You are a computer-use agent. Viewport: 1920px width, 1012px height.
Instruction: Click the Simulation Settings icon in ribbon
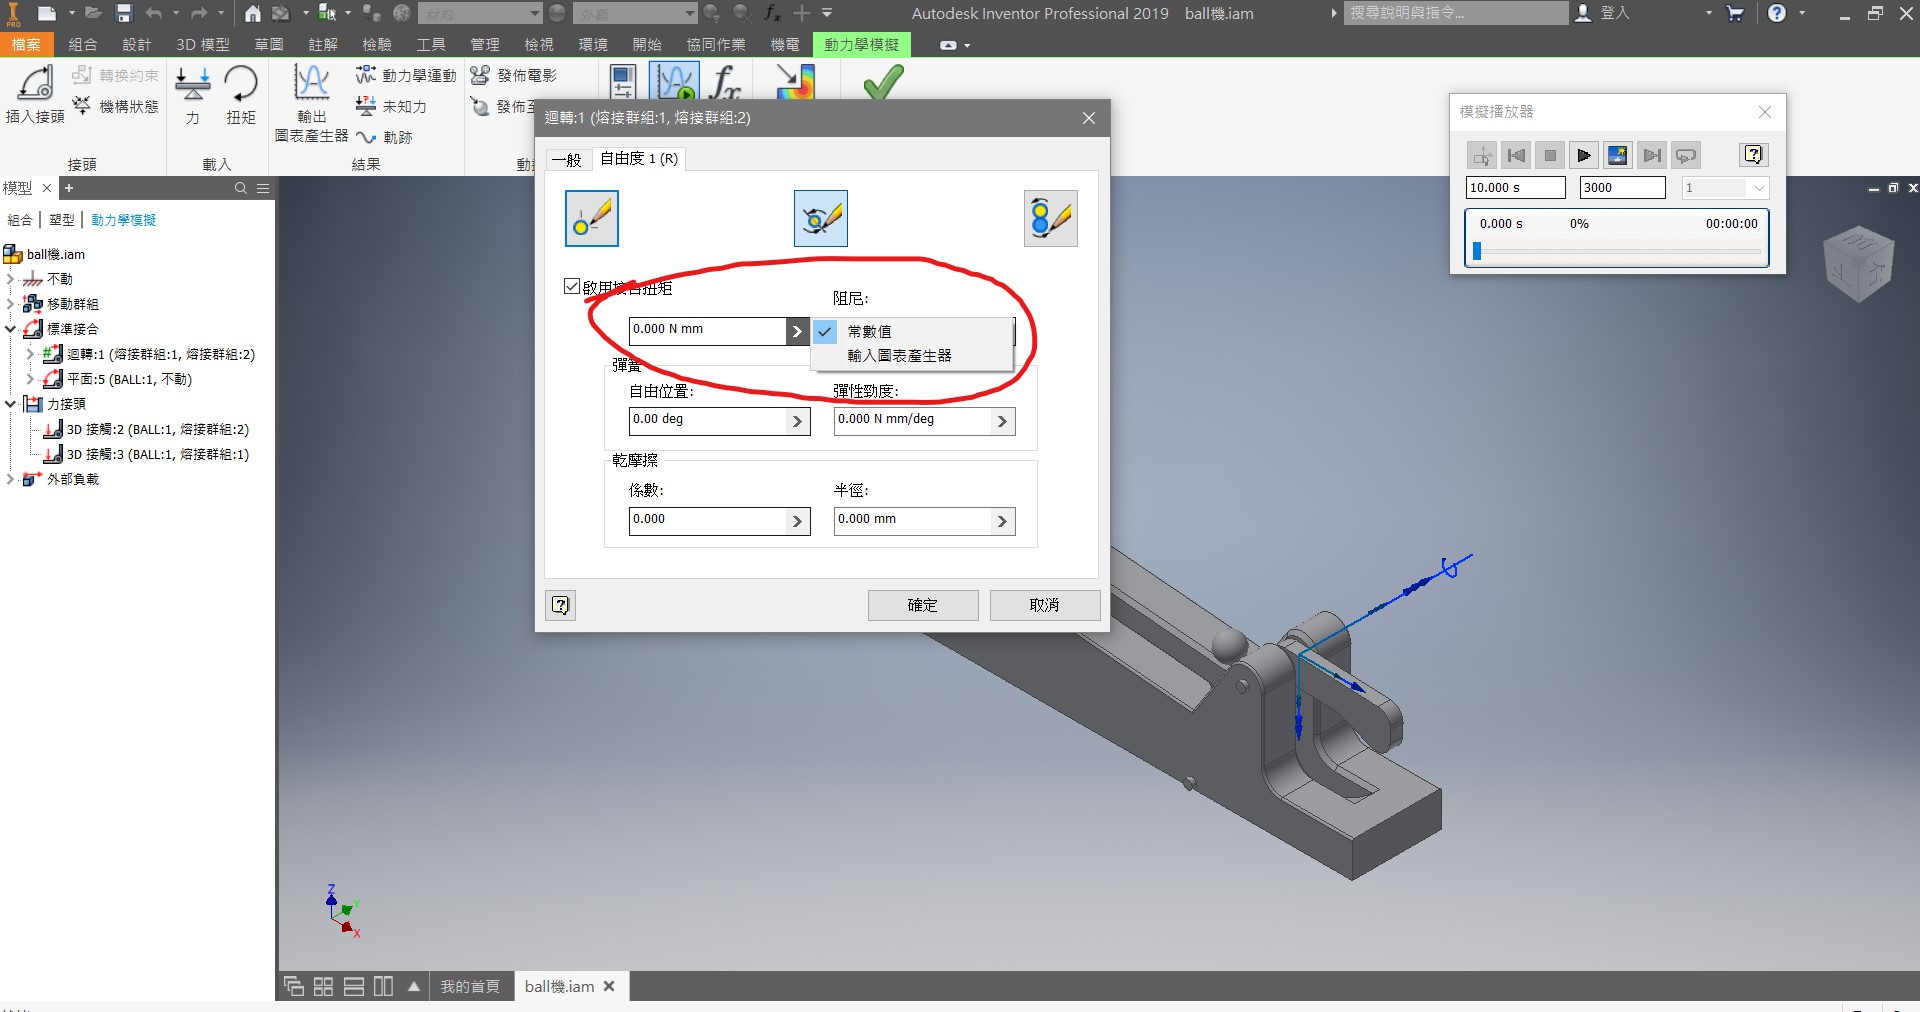[x=623, y=80]
